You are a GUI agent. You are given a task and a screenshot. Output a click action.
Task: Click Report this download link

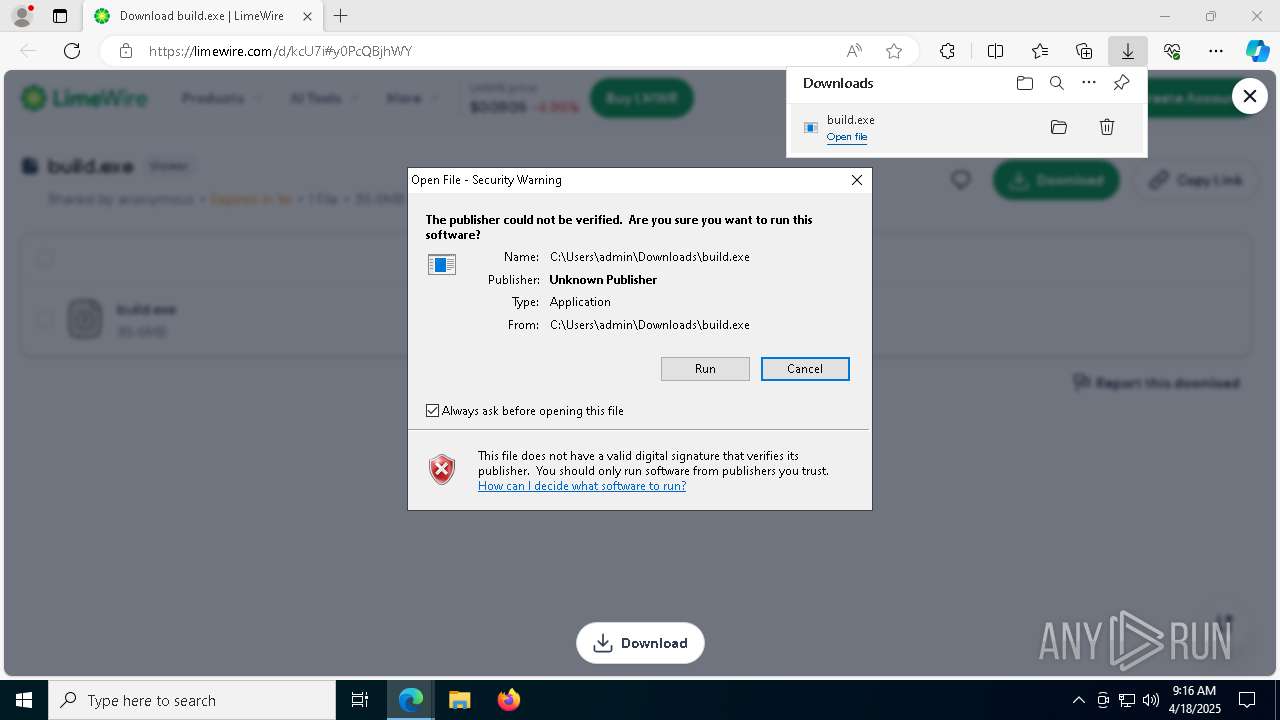point(1156,383)
